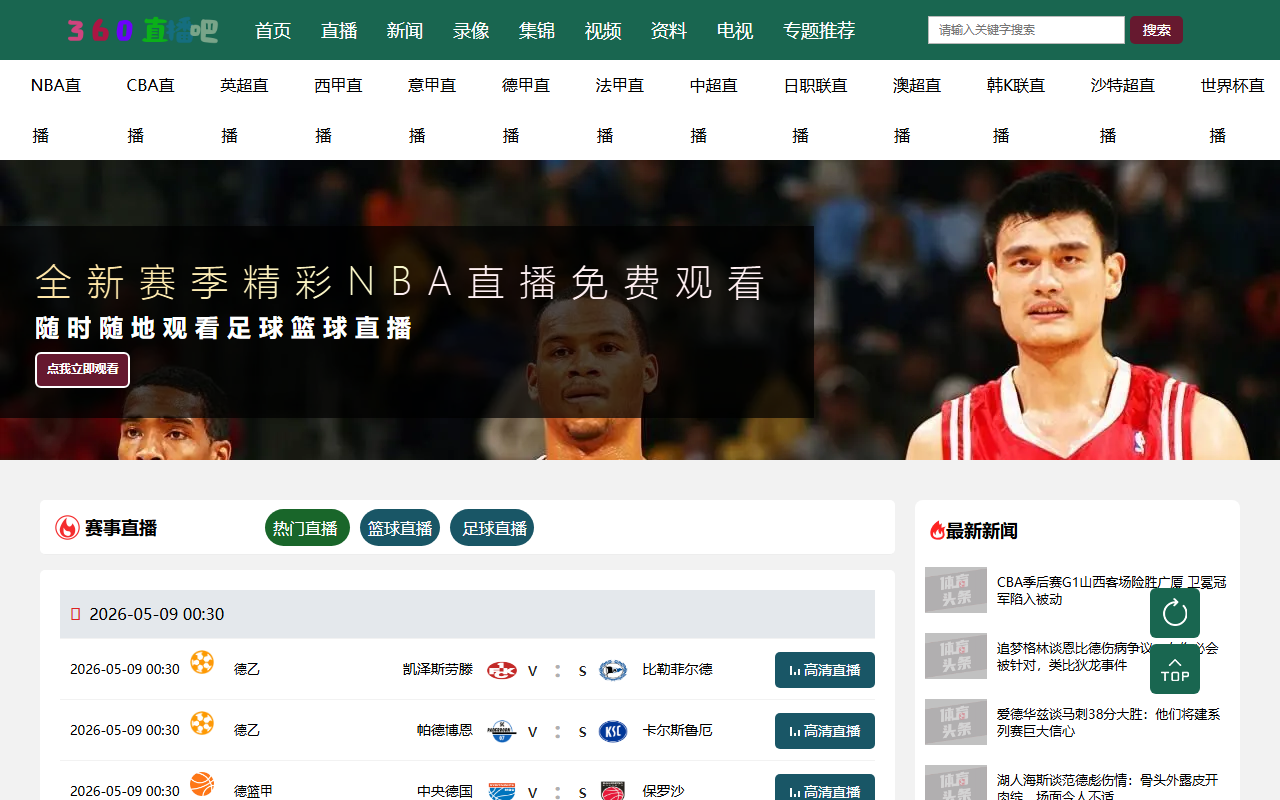Click team name 比勒菲尔德

677,669
